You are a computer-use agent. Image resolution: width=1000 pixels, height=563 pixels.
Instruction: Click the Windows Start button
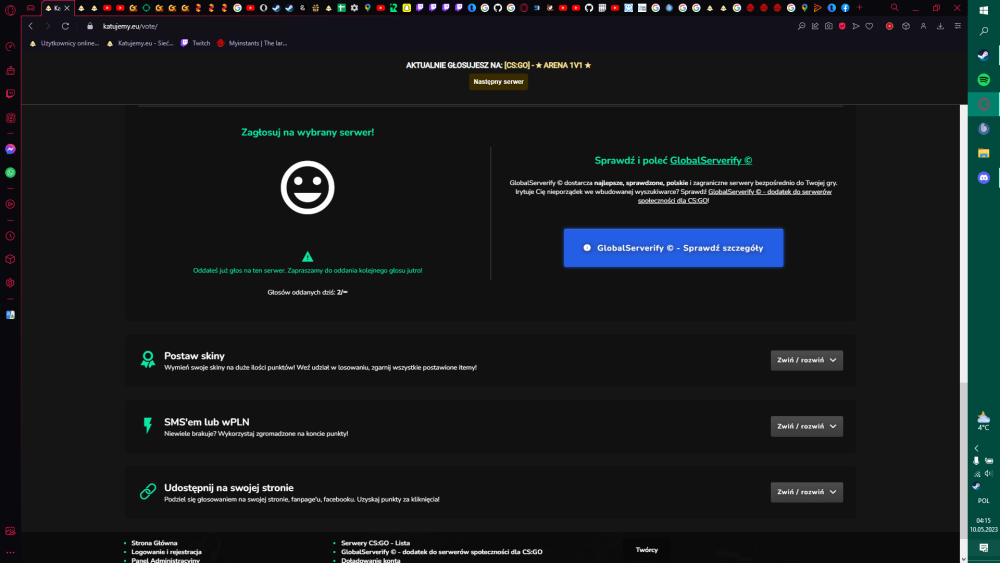coord(983,10)
